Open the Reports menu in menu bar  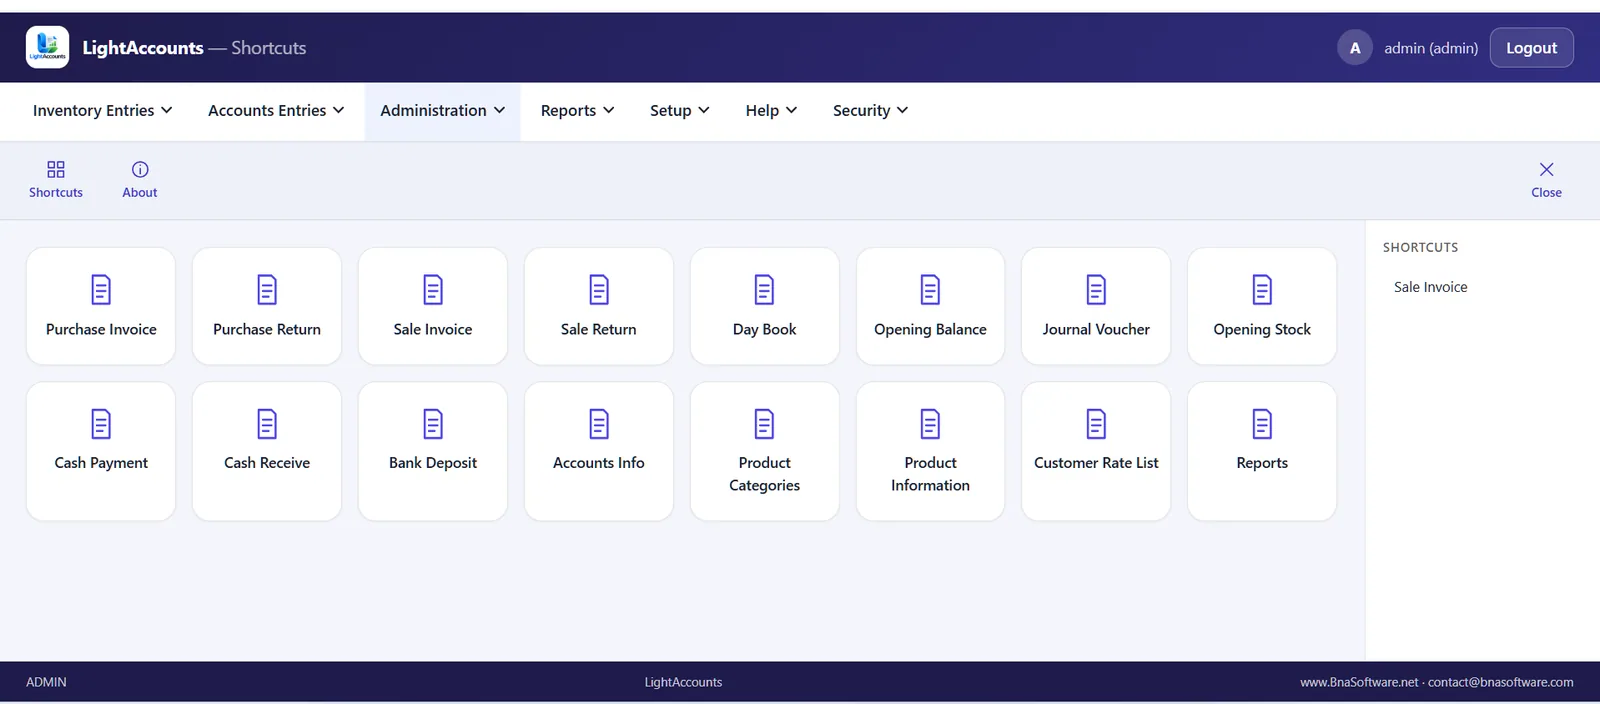pyautogui.click(x=577, y=111)
